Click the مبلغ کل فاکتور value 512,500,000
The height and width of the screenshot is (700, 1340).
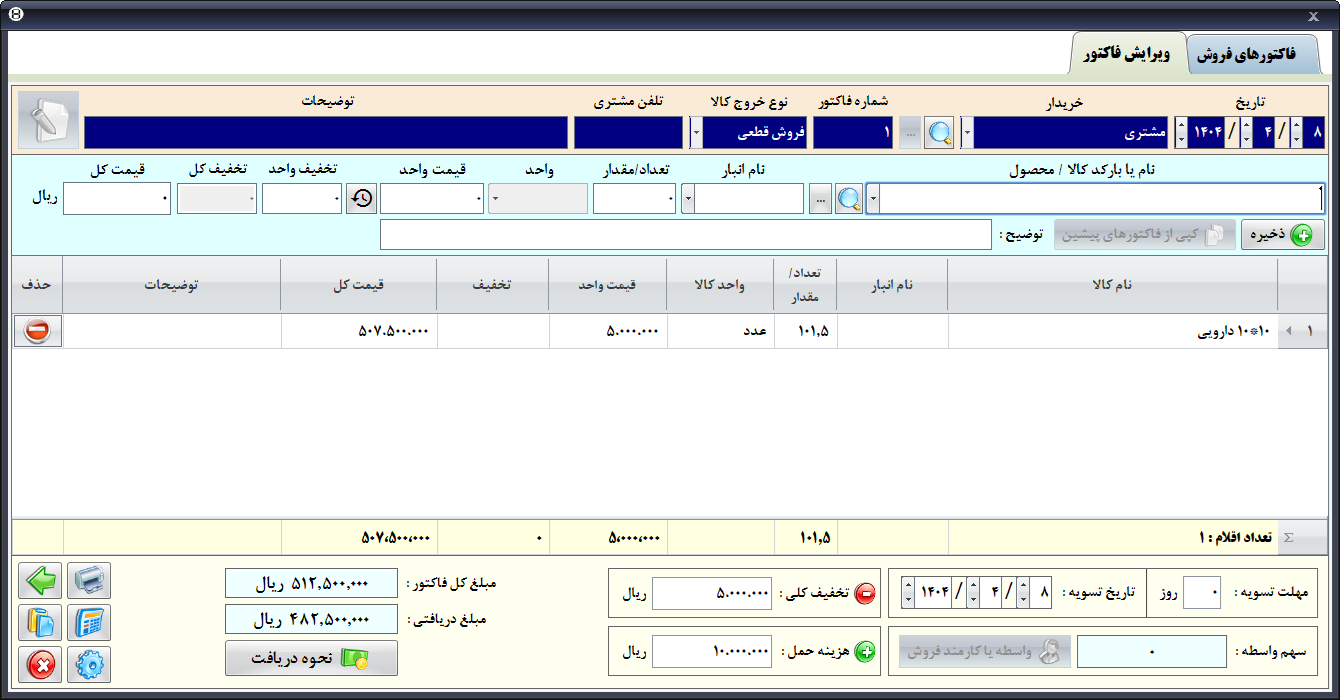pos(311,584)
